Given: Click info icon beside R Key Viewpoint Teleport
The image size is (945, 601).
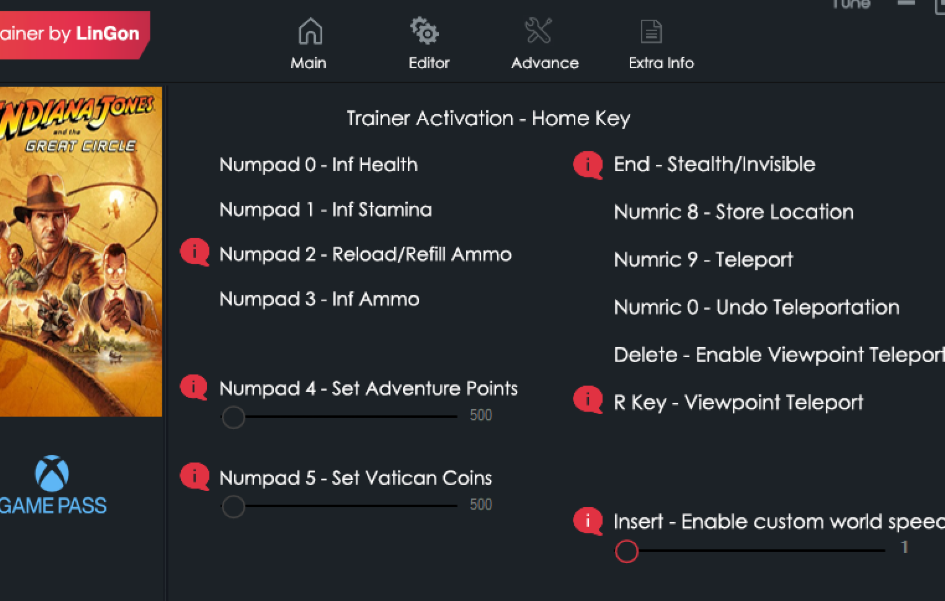Looking at the screenshot, I should coord(588,401).
